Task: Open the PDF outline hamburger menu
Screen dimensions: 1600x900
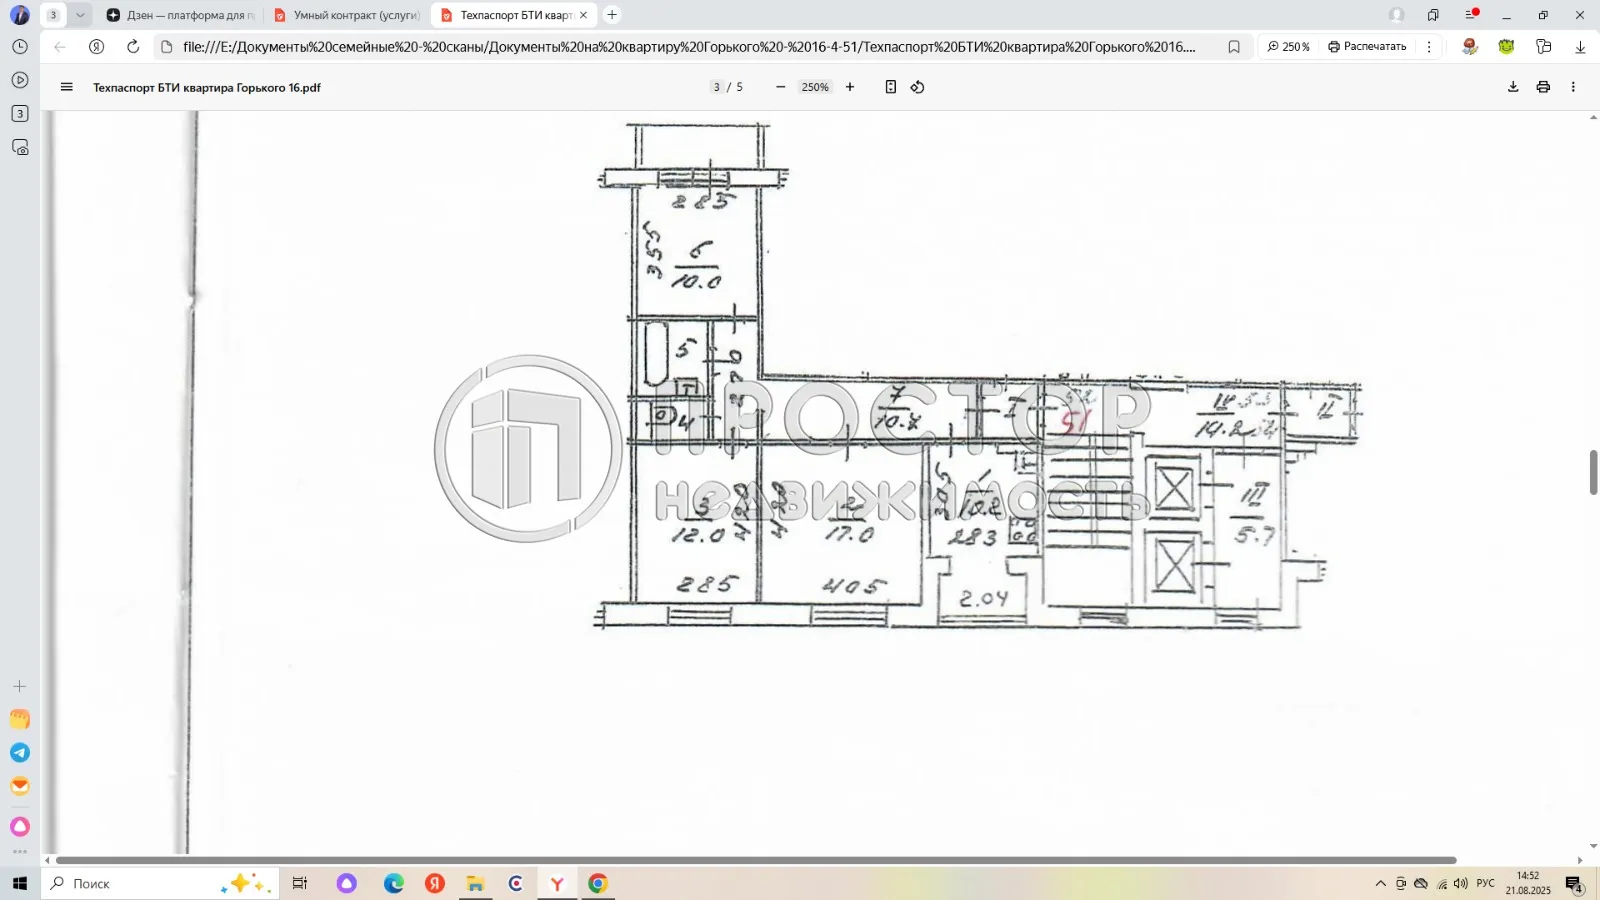Action: 66,87
